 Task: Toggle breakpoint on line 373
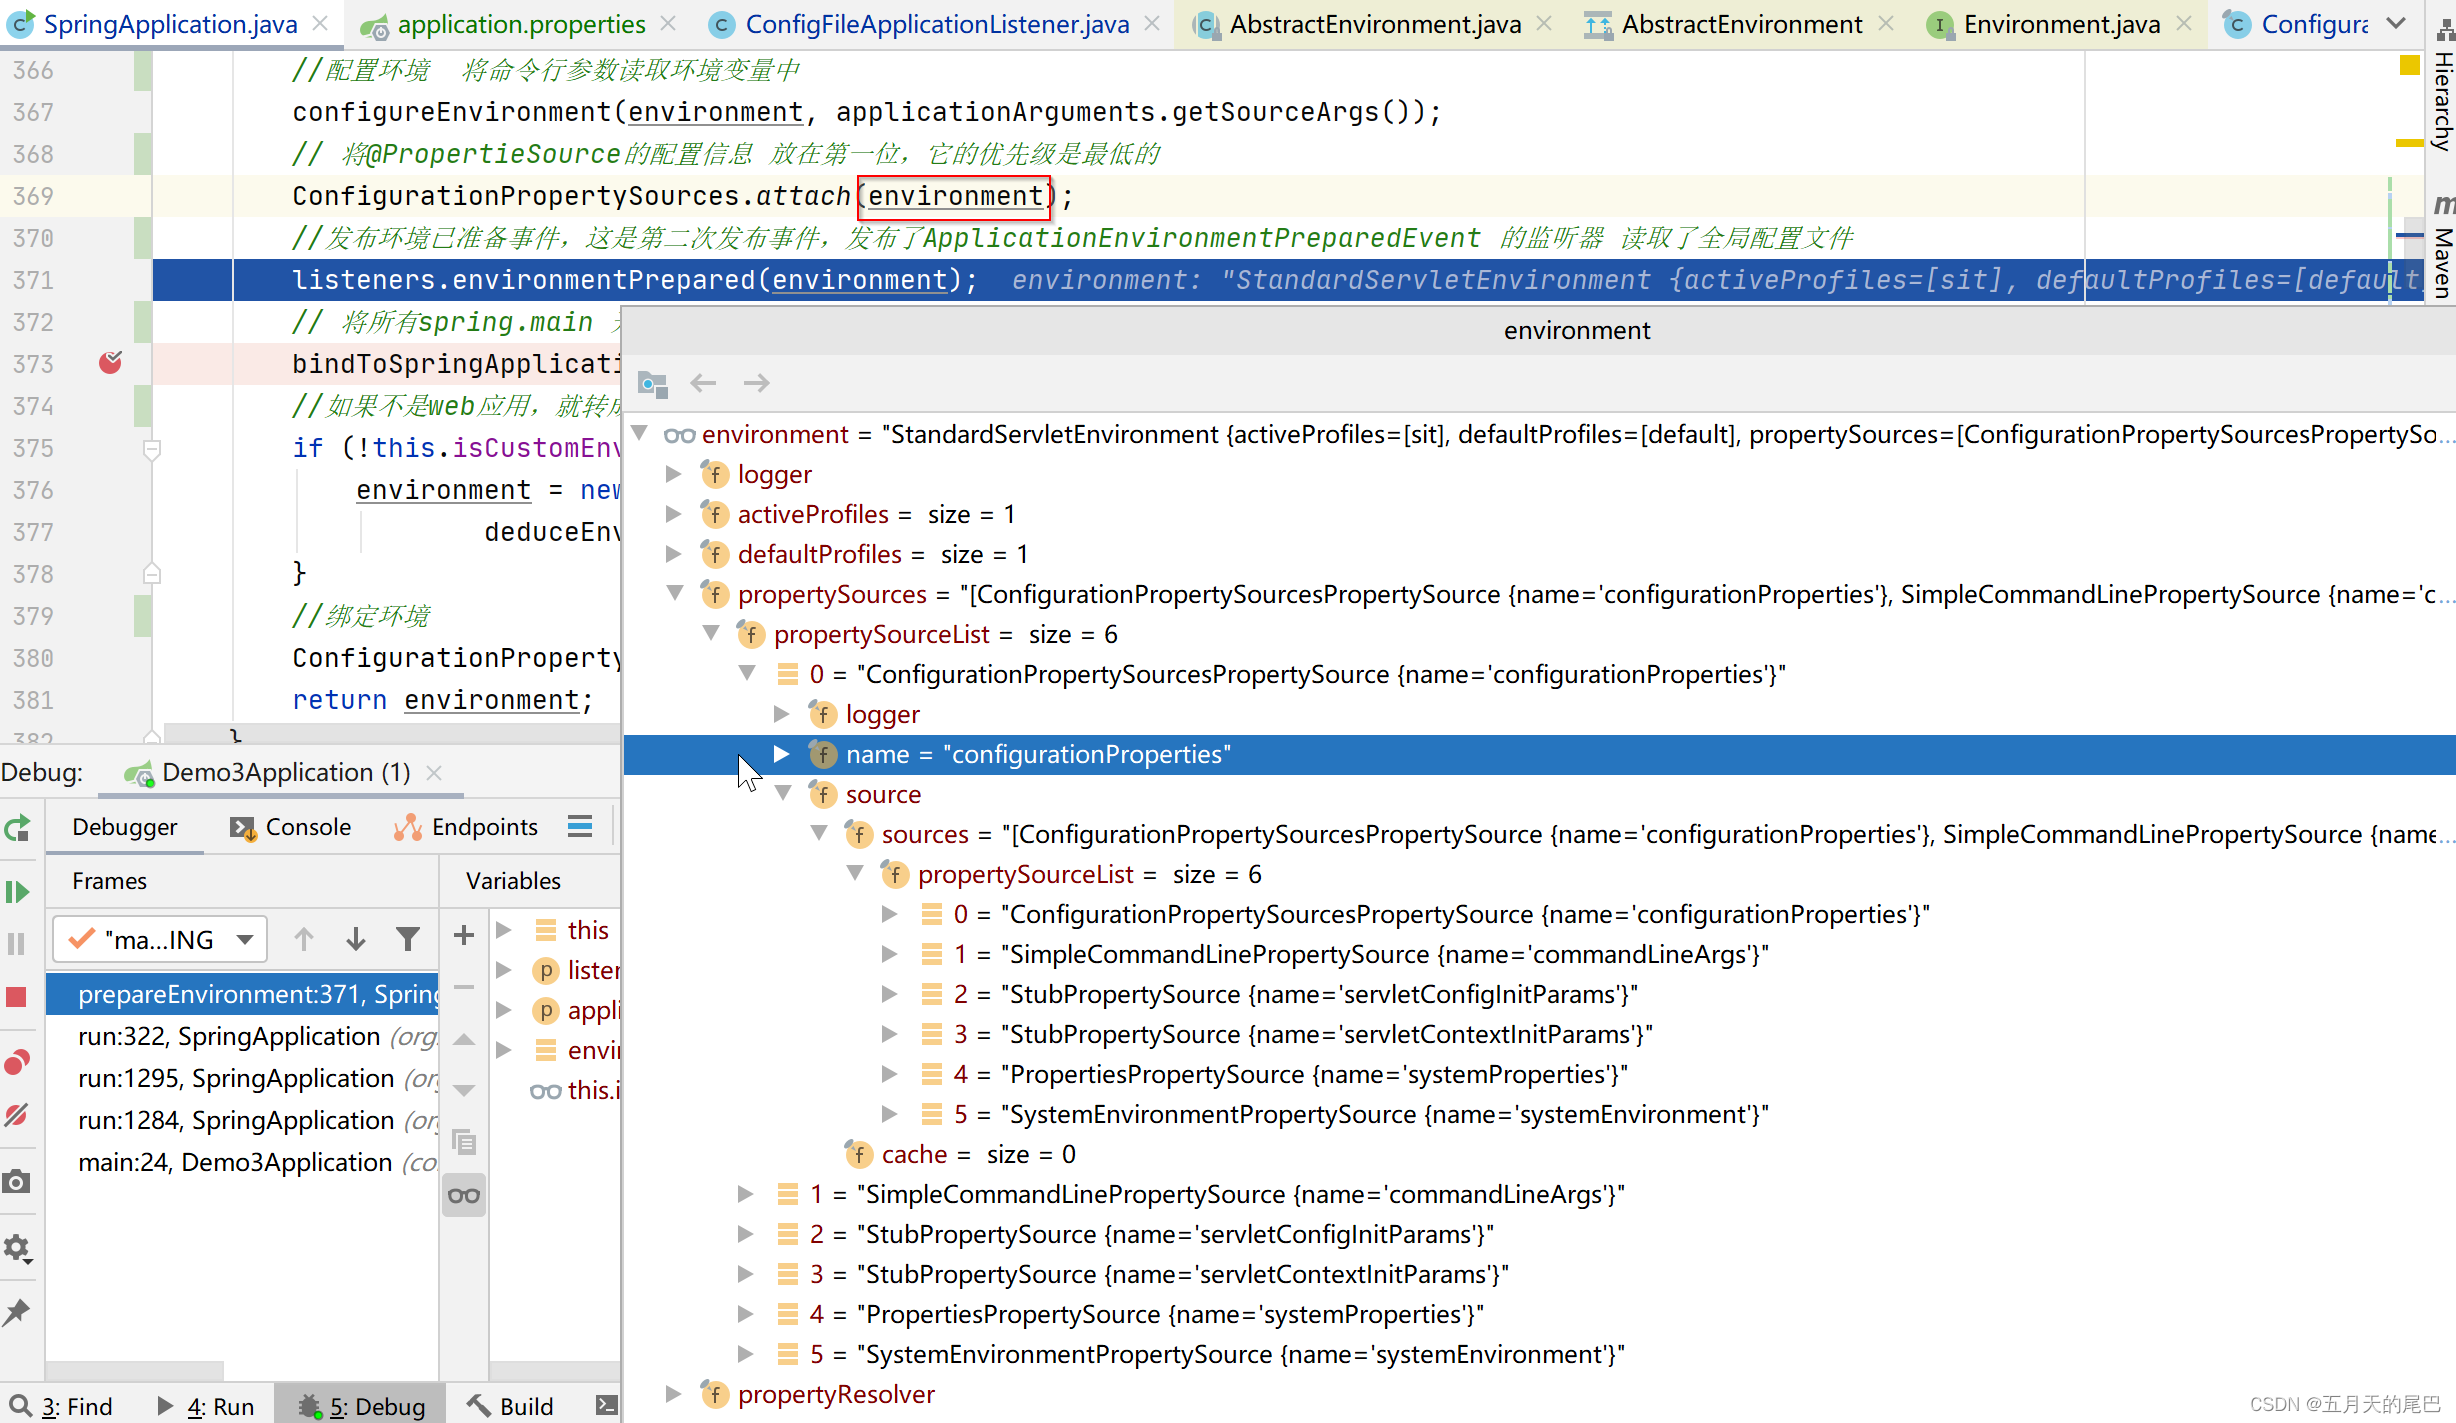110,363
